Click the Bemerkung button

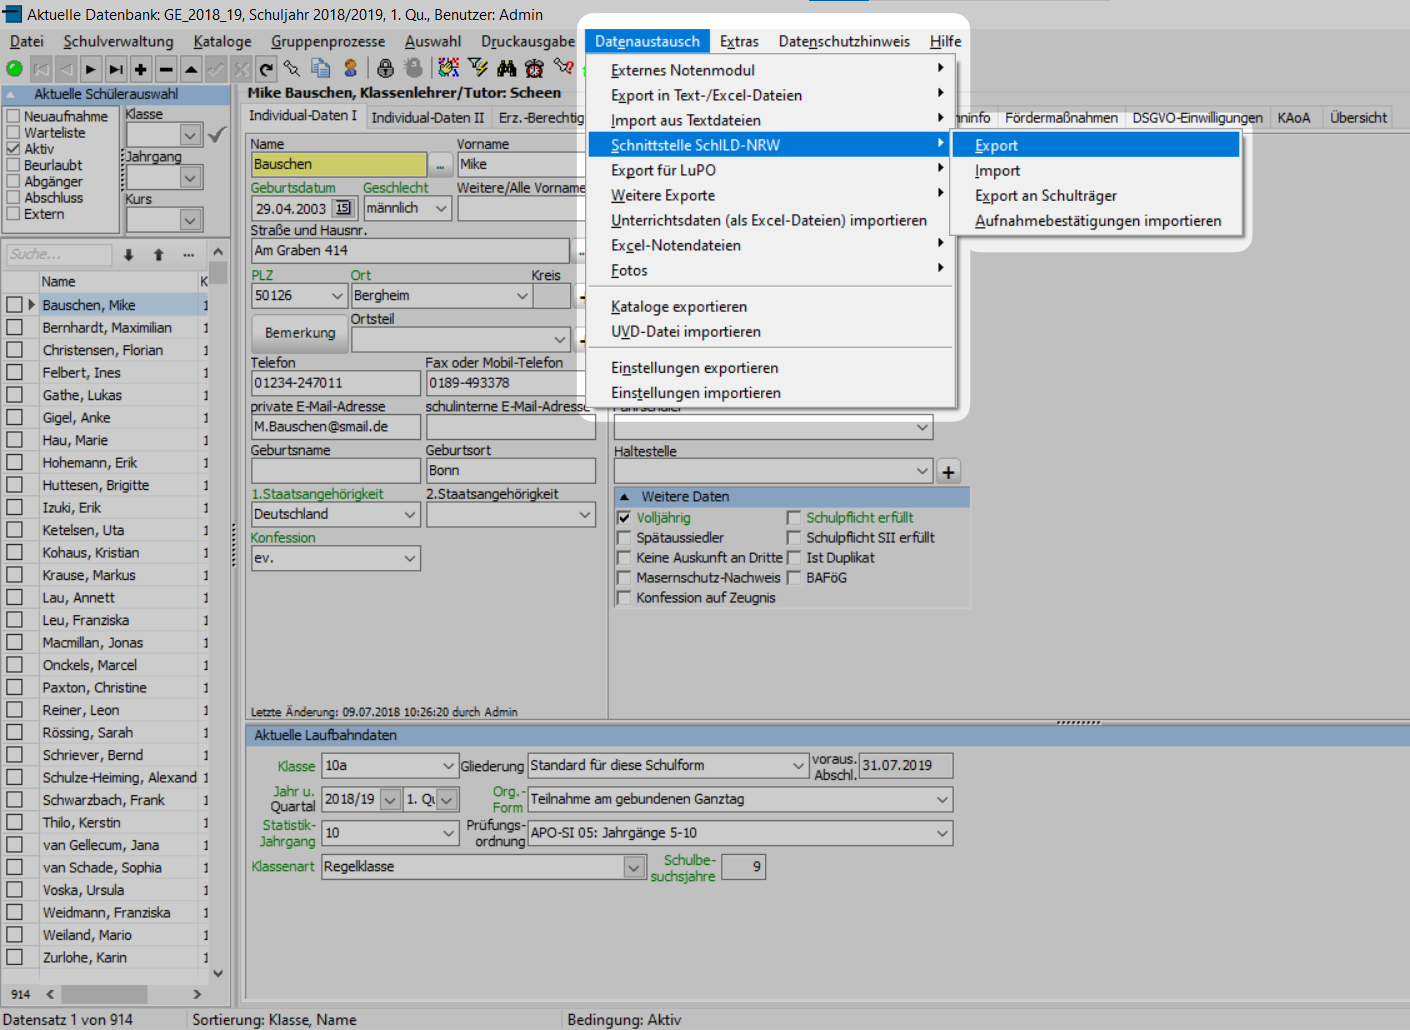pyautogui.click(x=299, y=333)
